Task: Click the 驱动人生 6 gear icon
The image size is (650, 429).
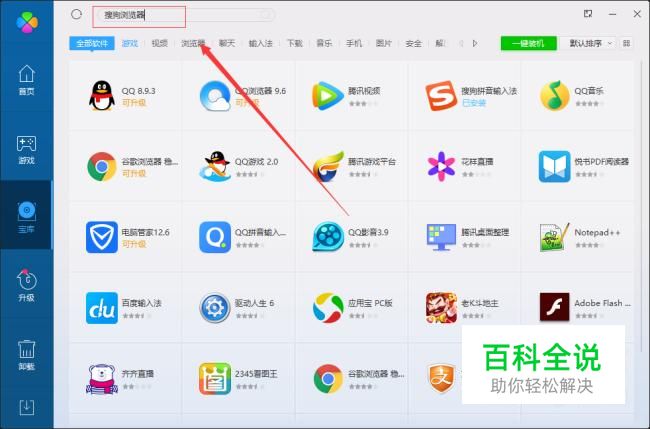Action: tap(215, 308)
